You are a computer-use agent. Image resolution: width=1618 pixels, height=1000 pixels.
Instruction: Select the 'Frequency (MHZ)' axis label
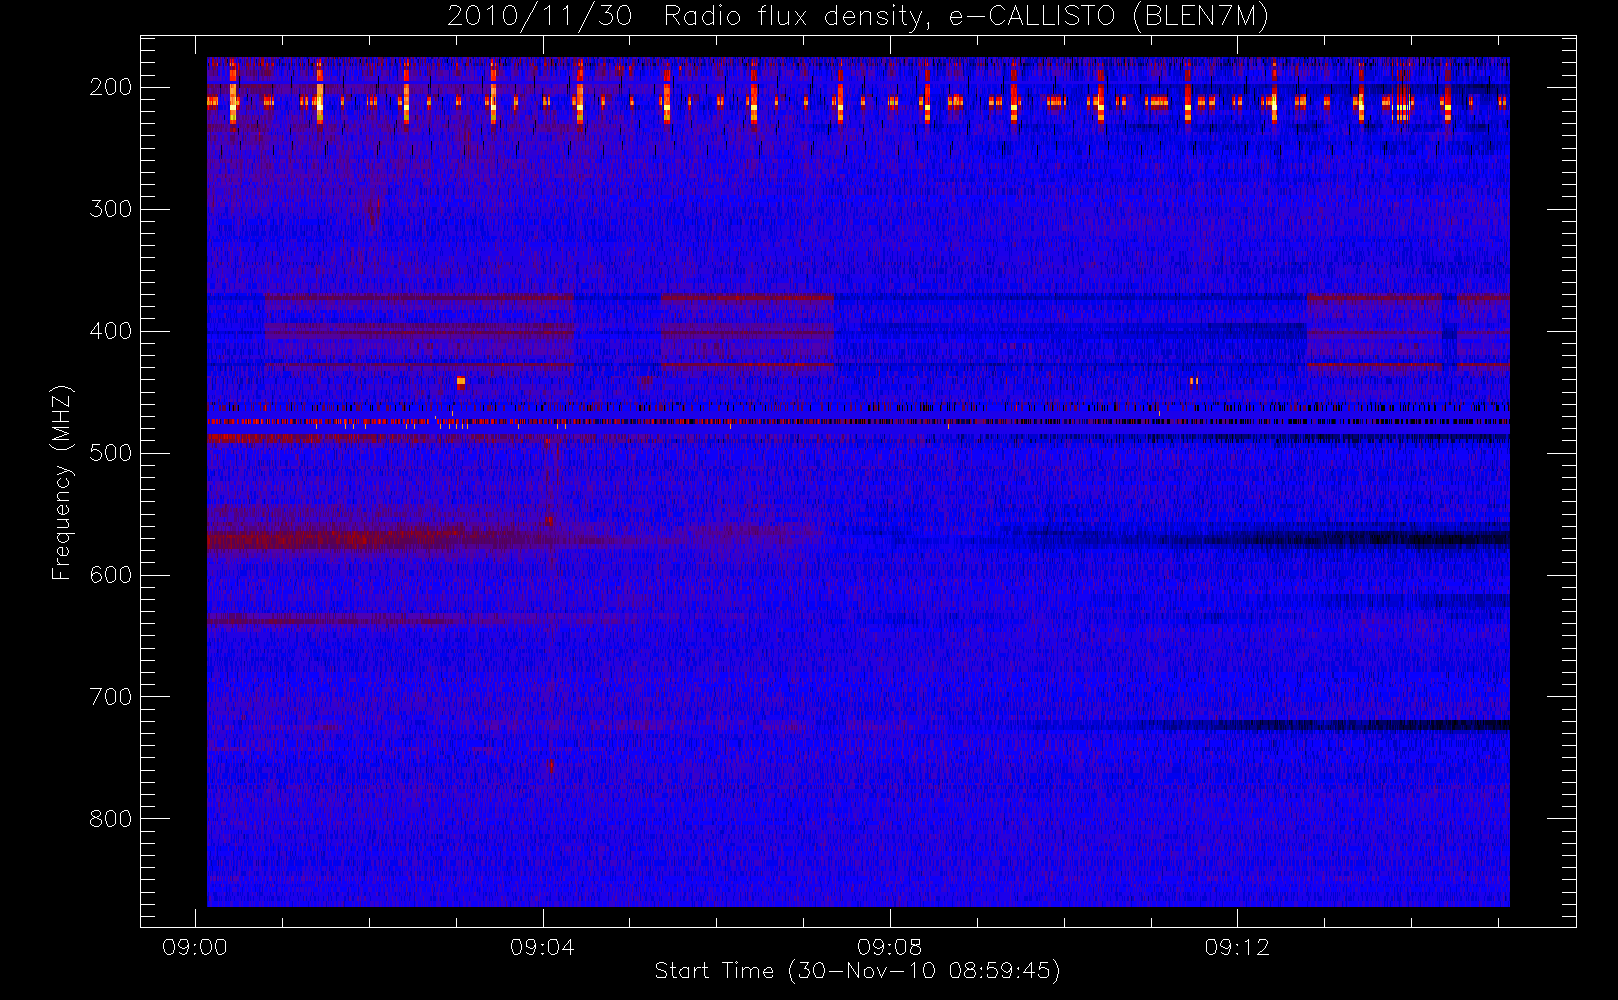tap(62, 482)
